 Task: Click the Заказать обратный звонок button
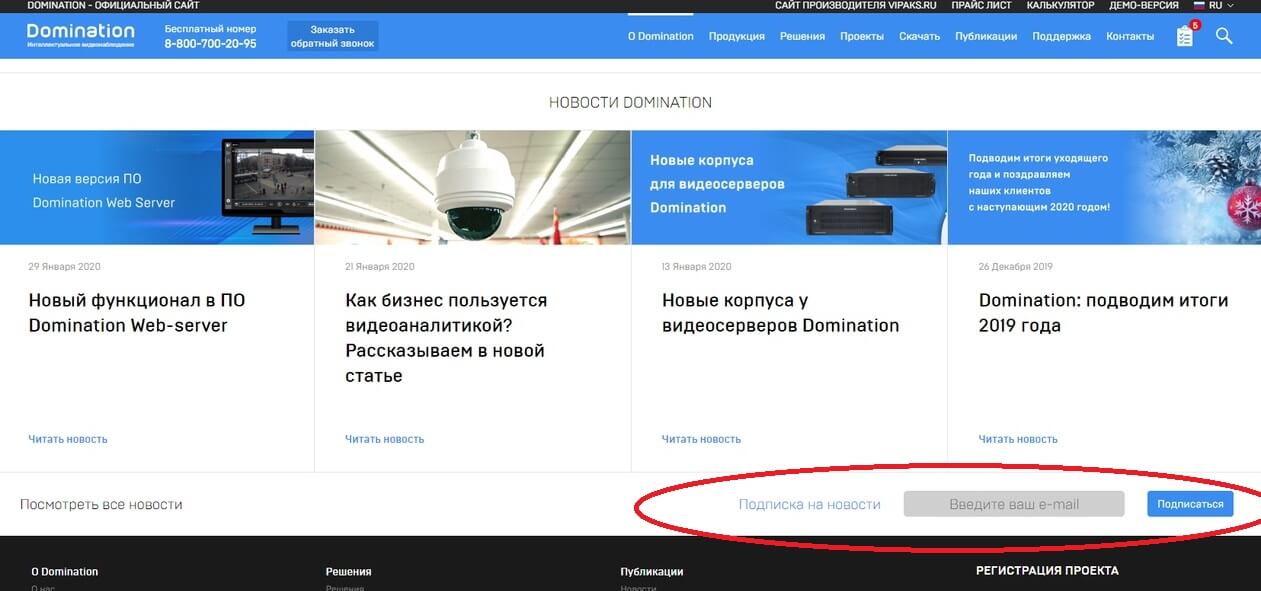pos(332,37)
